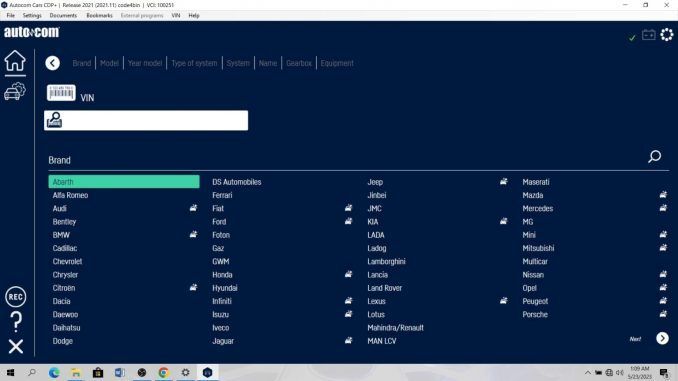
Task: Check the battery status icon
Action: 649,35
